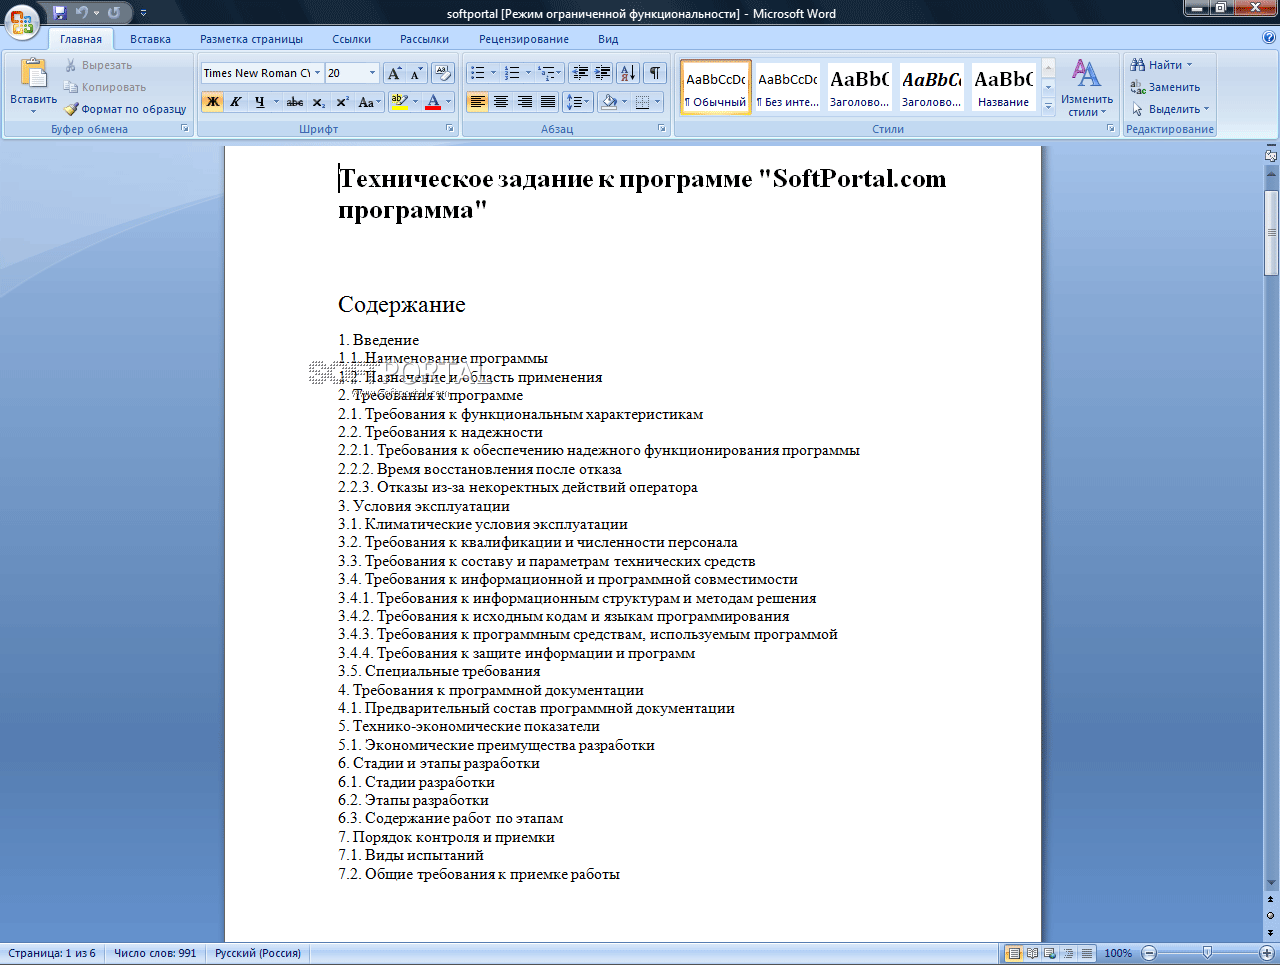Apply the Обычный (Normal) style
Screen dimensions: 1280x965
(716, 87)
